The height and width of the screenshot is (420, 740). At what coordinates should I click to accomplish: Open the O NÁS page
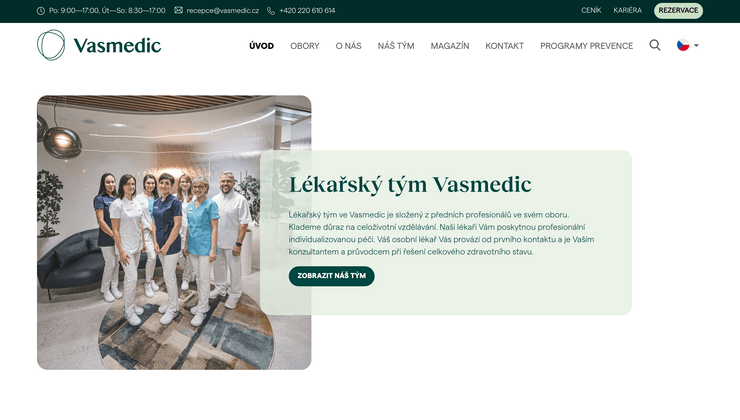pyautogui.click(x=348, y=46)
